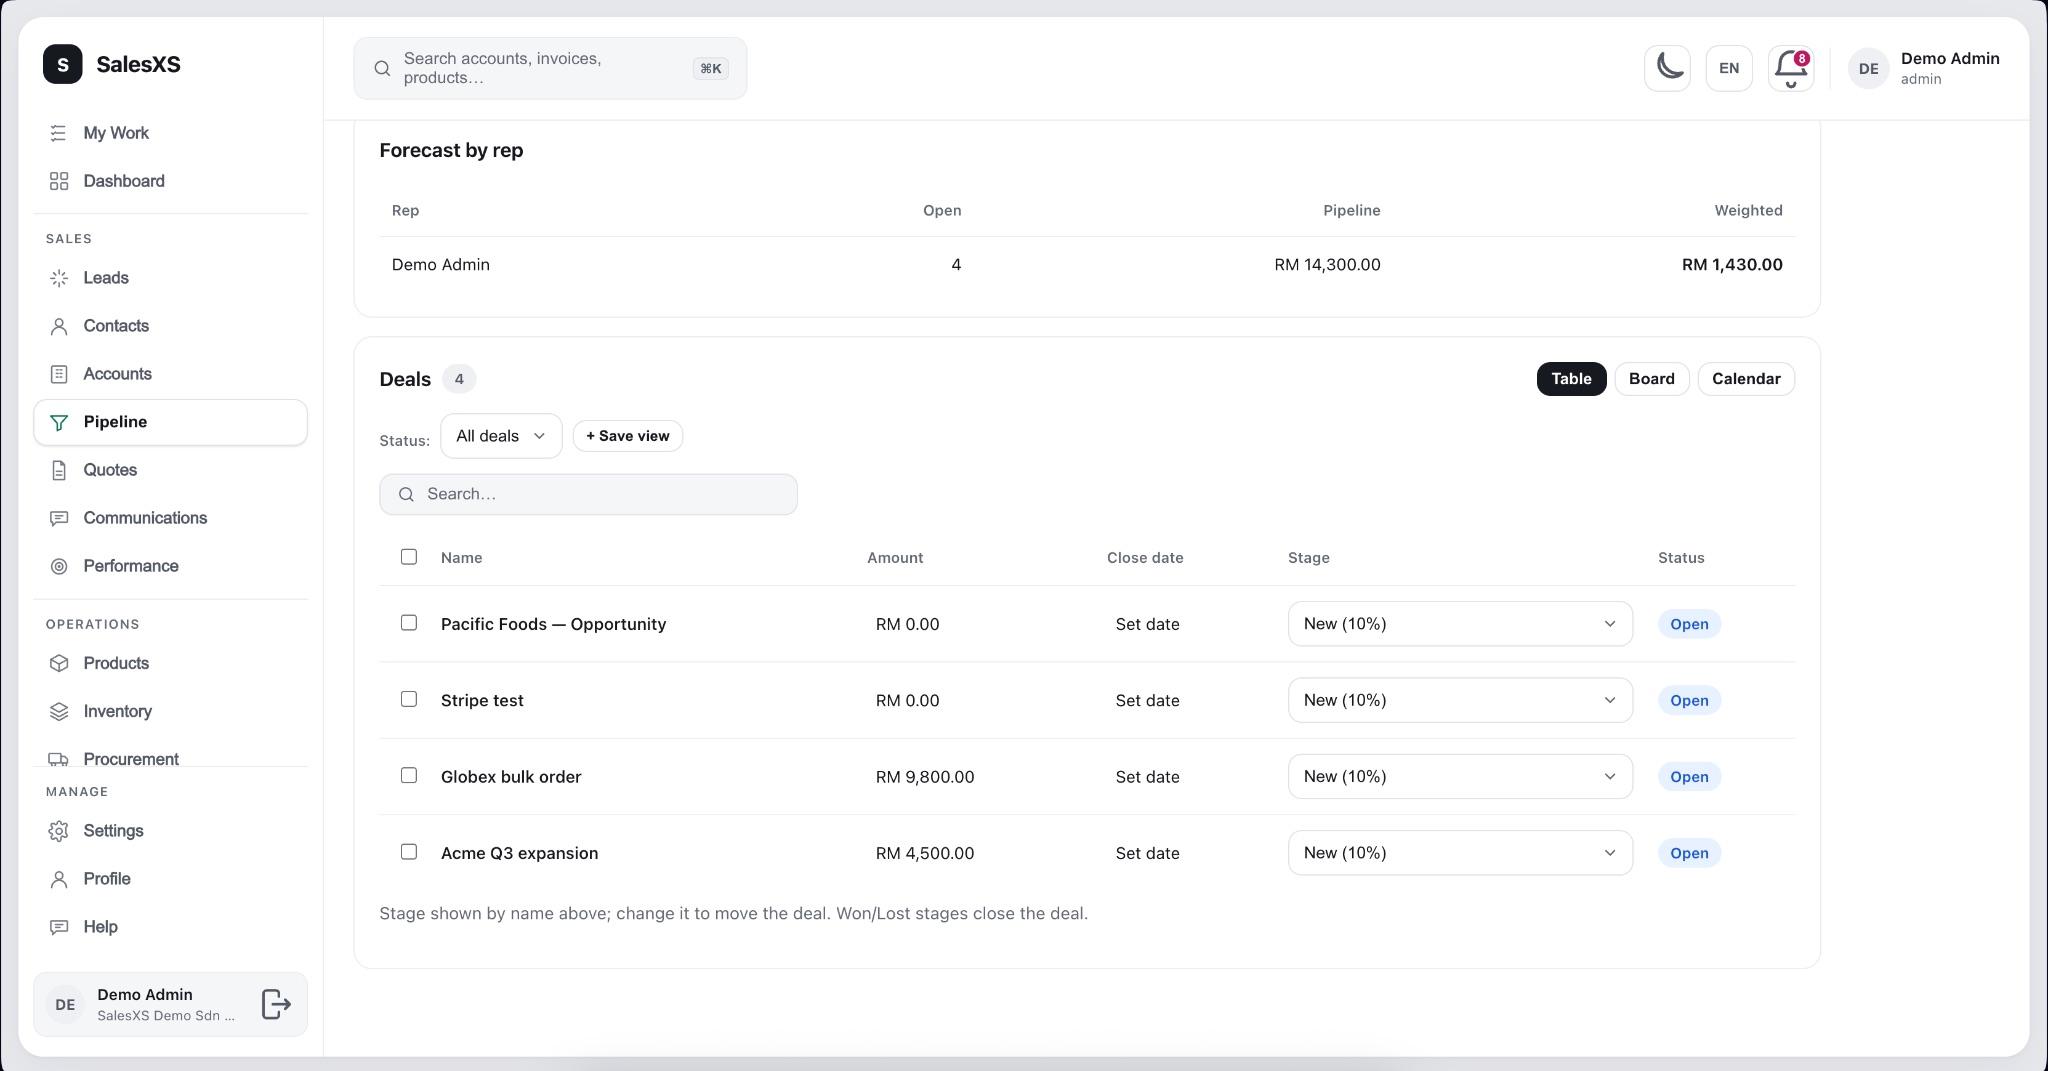Viewport: 2048px width, 1071px height.
Task: Click the SalesXS logo badge
Action: [x=63, y=64]
